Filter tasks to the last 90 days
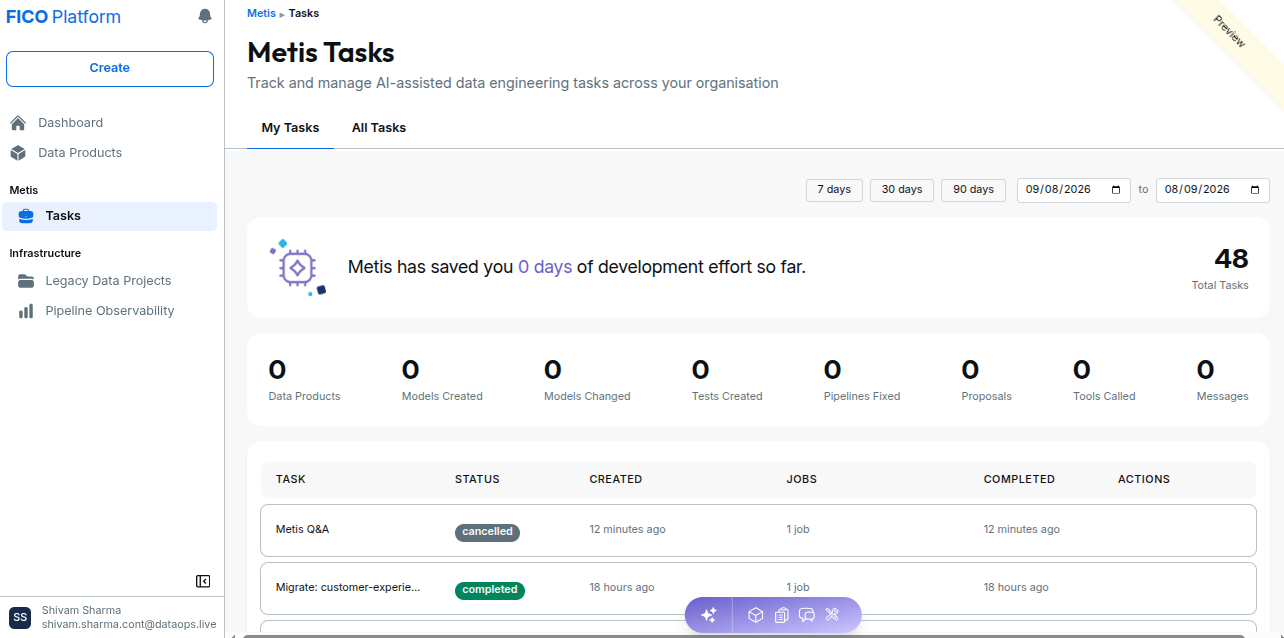Image resolution: width=1284 pixels, height=638 pixels. pos(973,190)
